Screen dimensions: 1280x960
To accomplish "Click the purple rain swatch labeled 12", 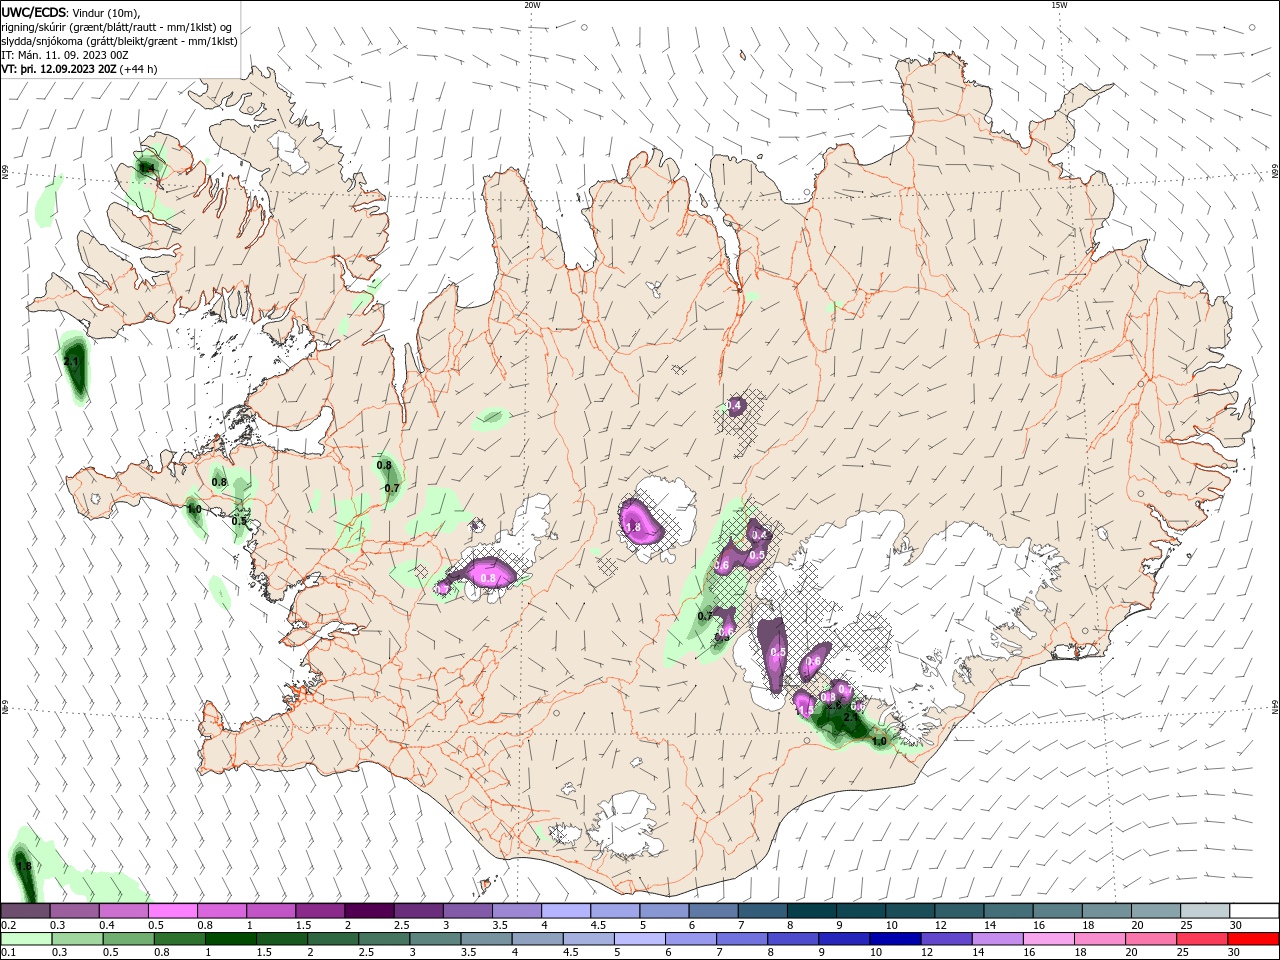I will coord(946,938).
